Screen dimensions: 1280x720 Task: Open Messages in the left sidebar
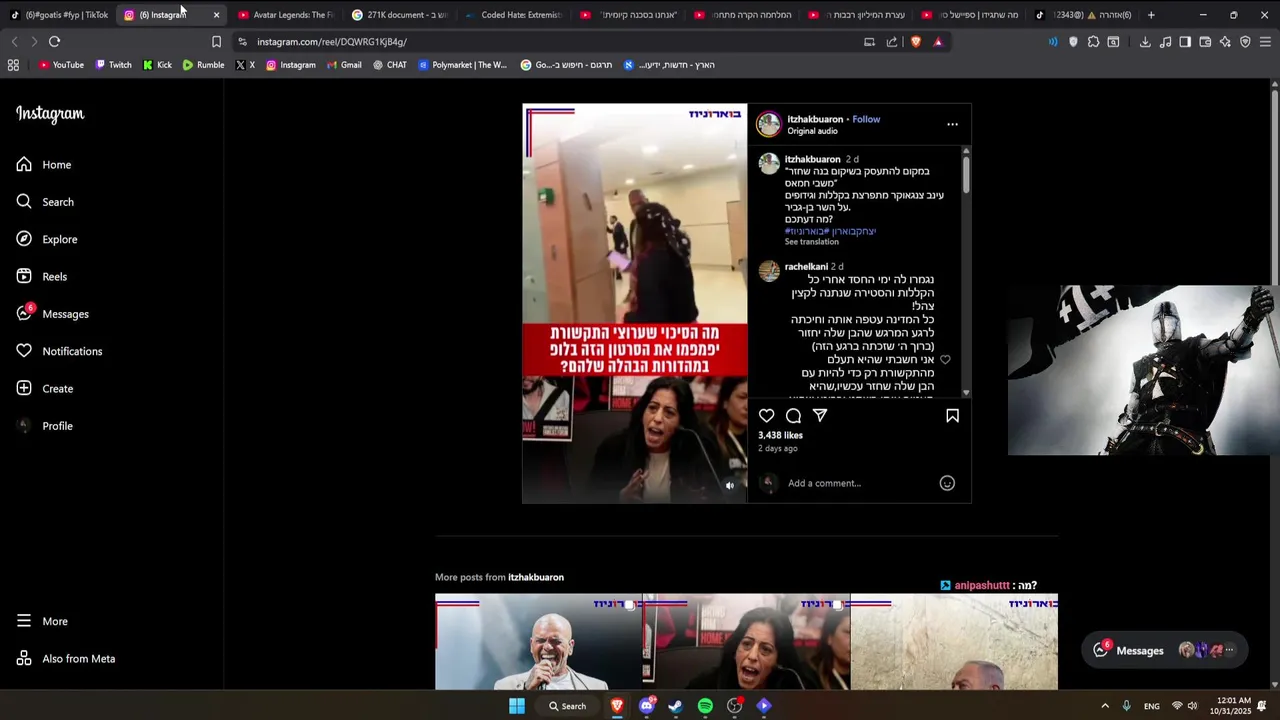point(52,314)
